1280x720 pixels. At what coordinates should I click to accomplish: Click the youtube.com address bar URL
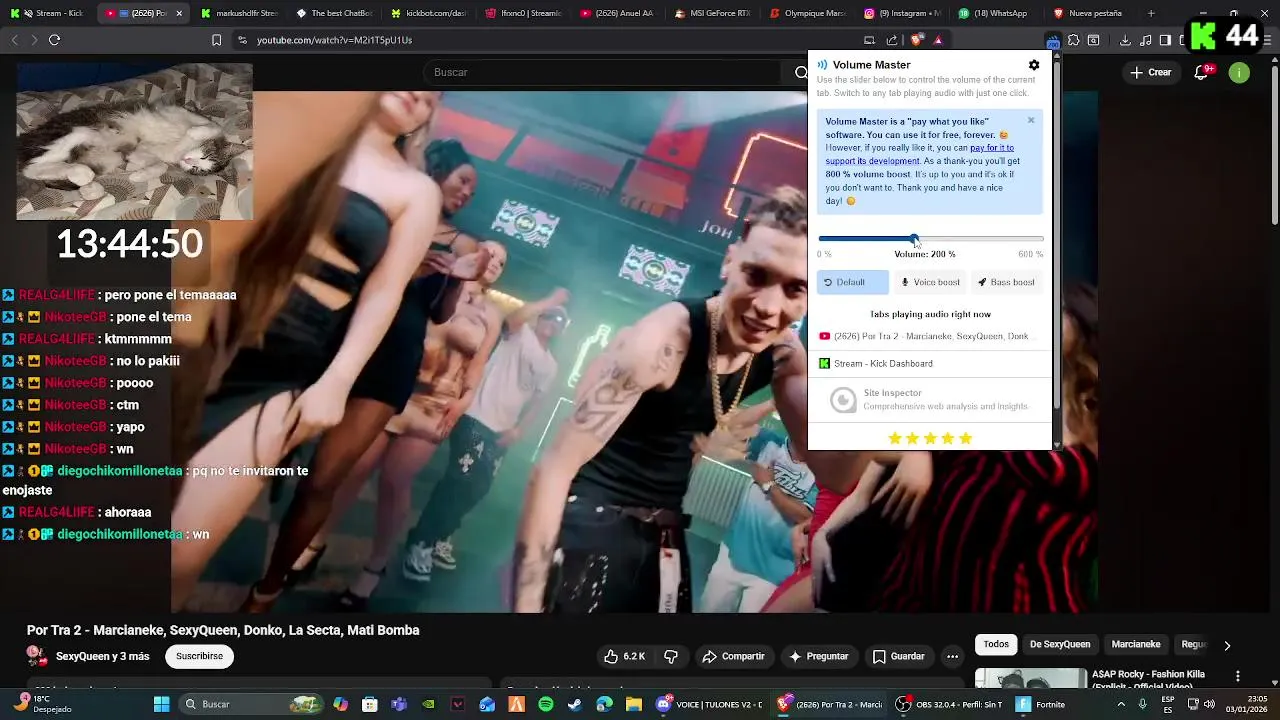(x=334, y=40)
